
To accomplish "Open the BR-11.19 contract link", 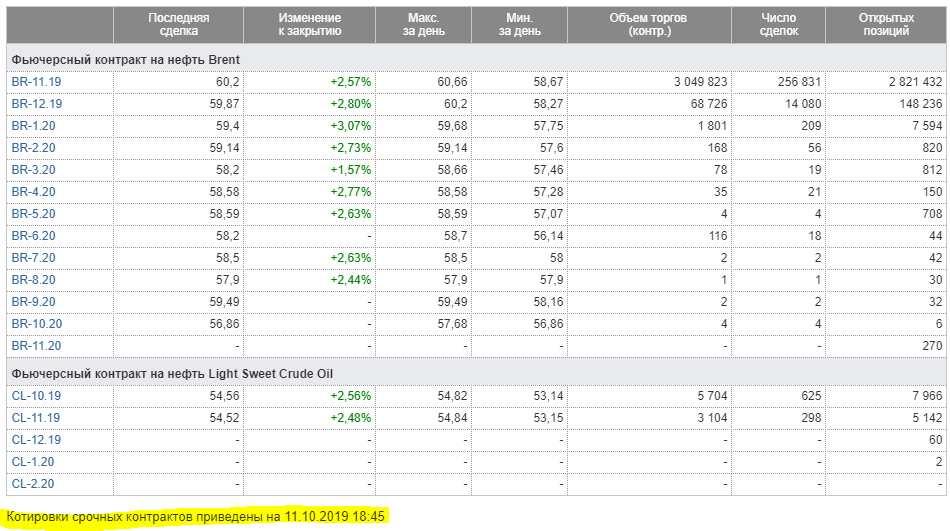I will tap(37, 82).
